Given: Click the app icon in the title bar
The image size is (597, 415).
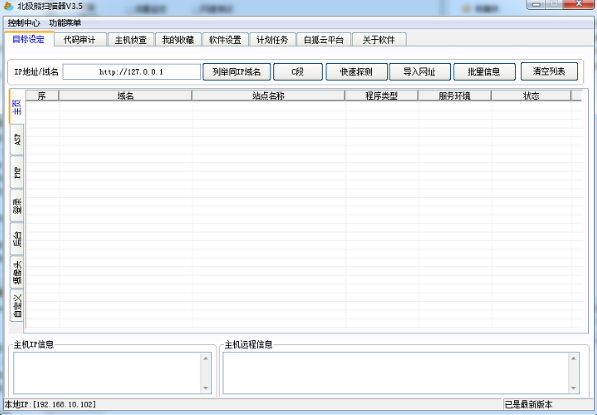Looking at the screenshot, I should coord(8,6).
